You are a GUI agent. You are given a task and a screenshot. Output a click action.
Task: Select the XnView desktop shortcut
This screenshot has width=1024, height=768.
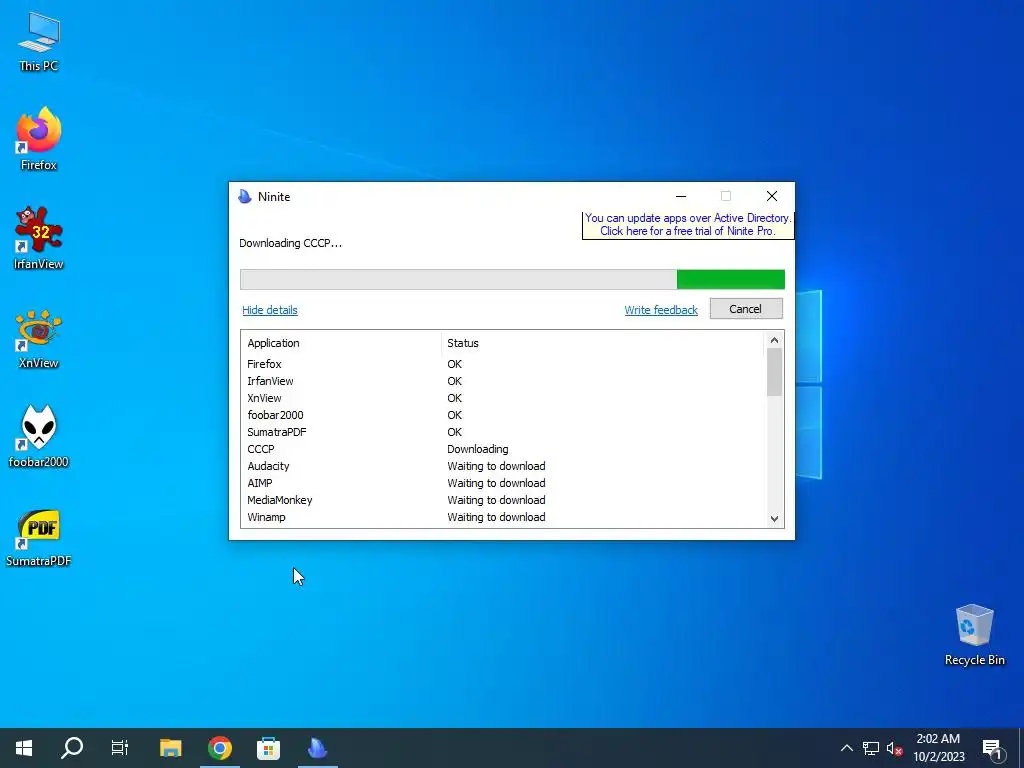(39, 338)
